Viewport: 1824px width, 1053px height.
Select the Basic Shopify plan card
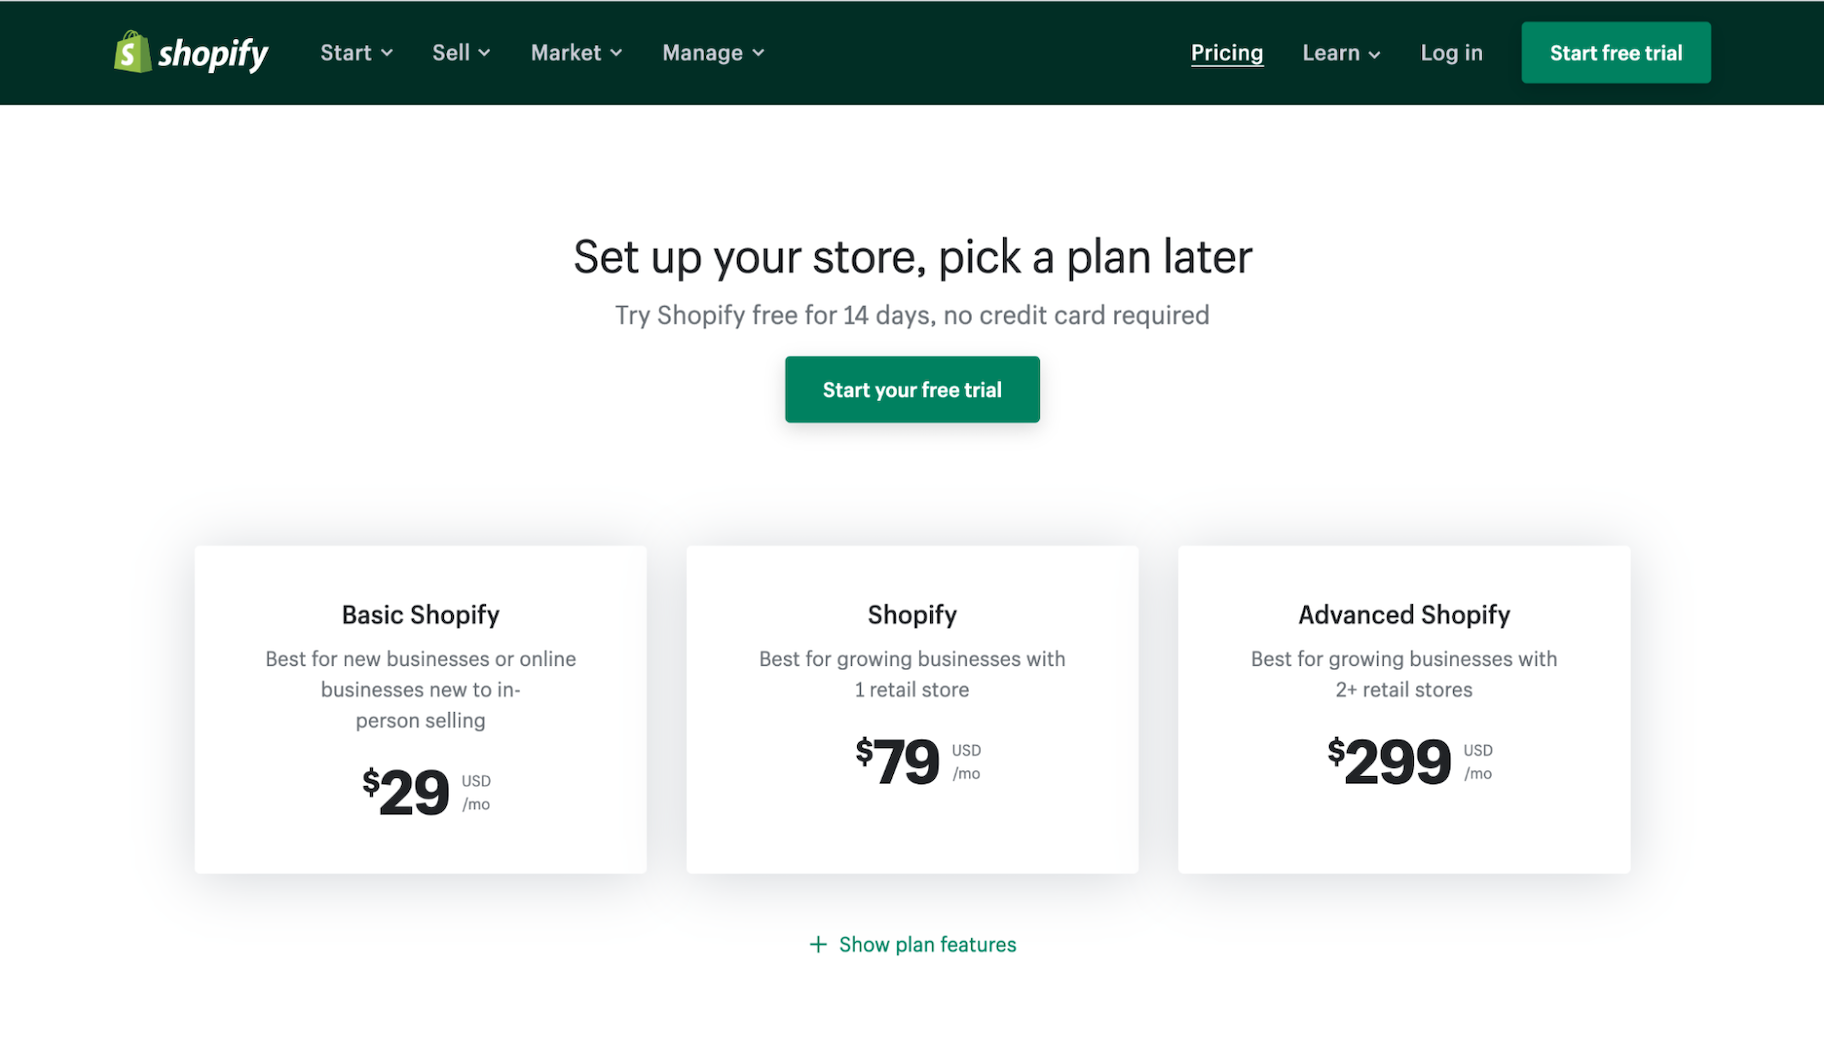point(420,708)
